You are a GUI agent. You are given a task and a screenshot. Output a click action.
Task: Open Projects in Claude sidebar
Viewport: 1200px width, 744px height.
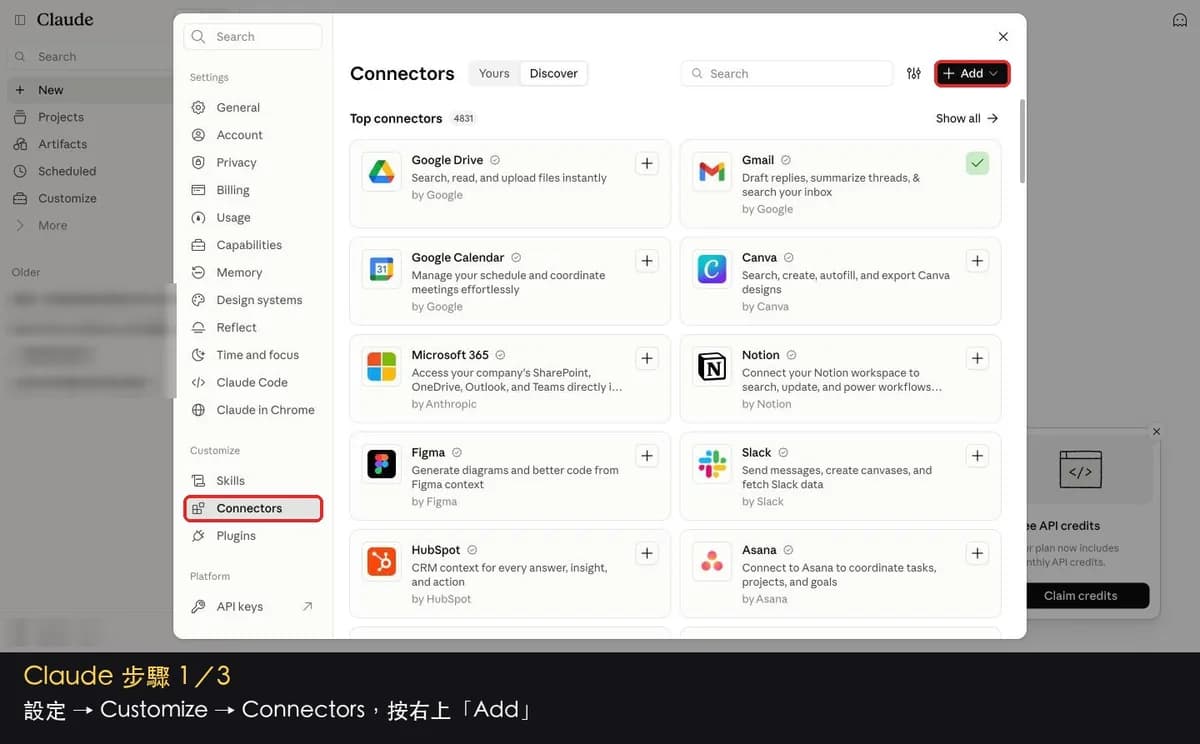click(x=88, y=117)
